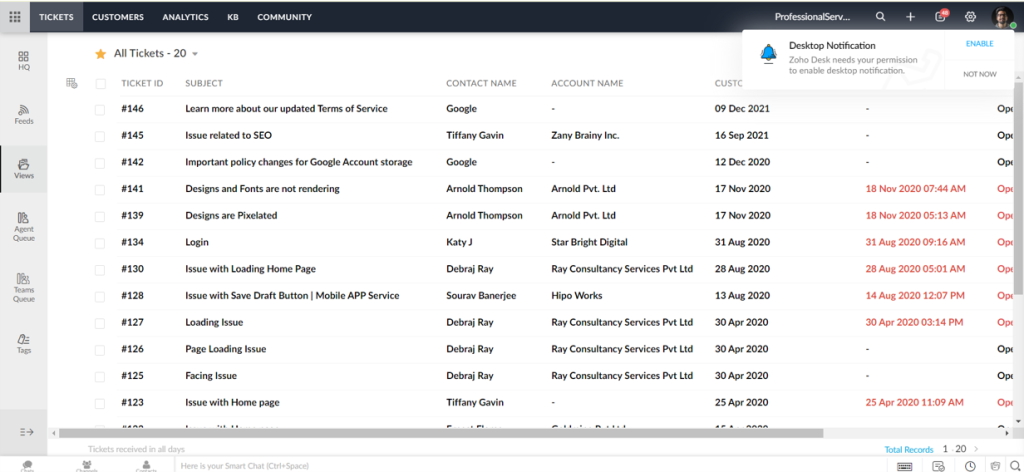Click the horizontal scrollbar under ticket list
Screen dimensions: 1024x472
point(440,433)
